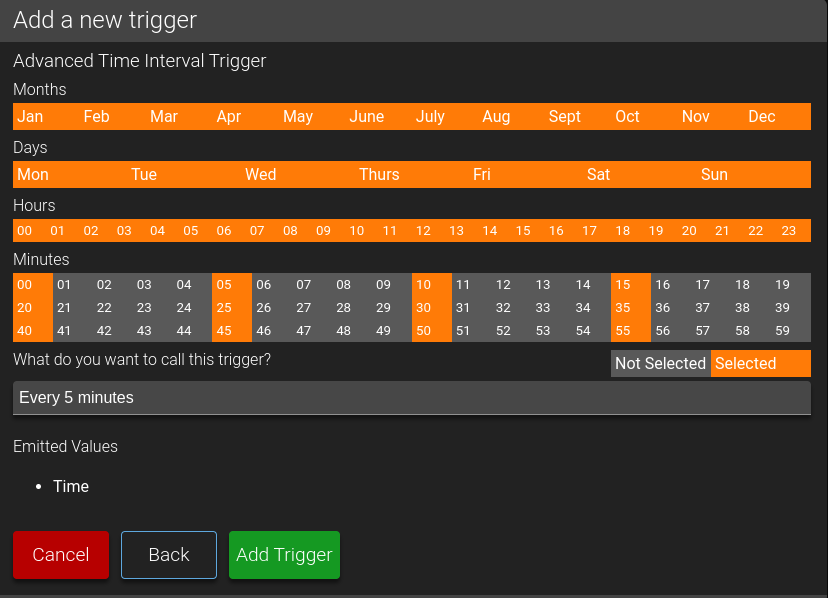The width and height of the screenshot is (828, 598).
Task: Toggle the Jan month cell
Action: coord(30,117)
